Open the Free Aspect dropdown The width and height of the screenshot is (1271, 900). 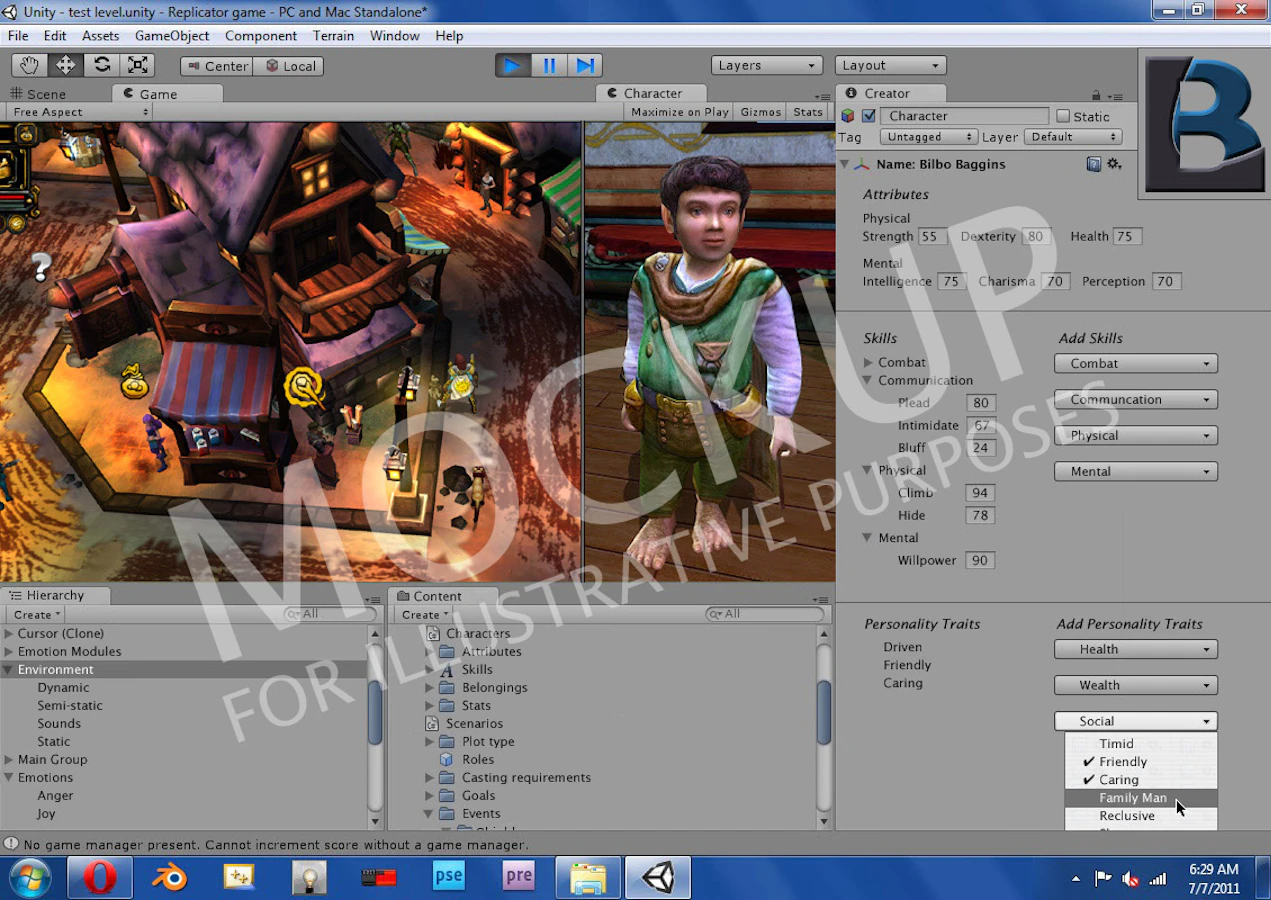[79, 112]
